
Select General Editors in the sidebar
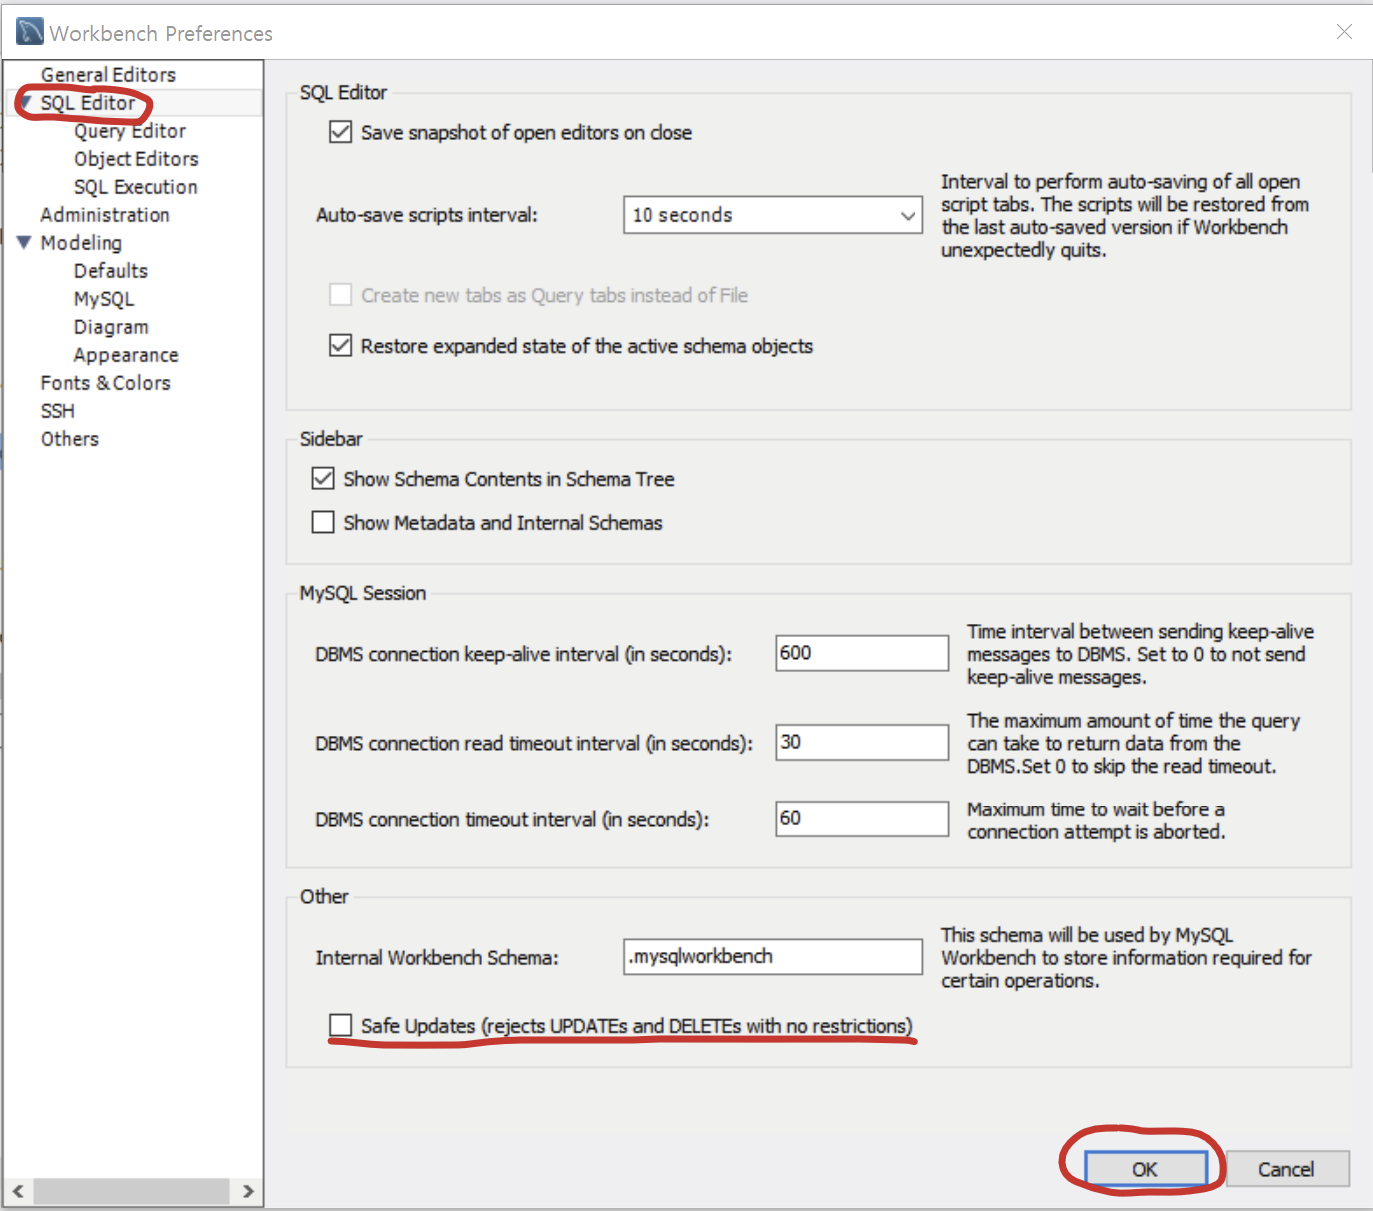(108, 75)
